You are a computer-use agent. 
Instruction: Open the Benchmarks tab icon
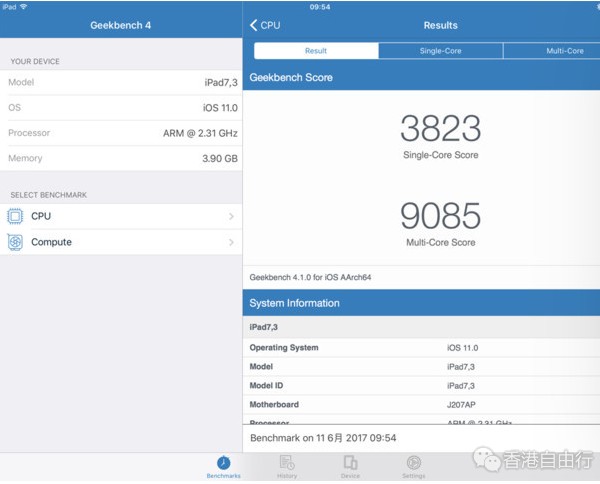tap(223, 463)
